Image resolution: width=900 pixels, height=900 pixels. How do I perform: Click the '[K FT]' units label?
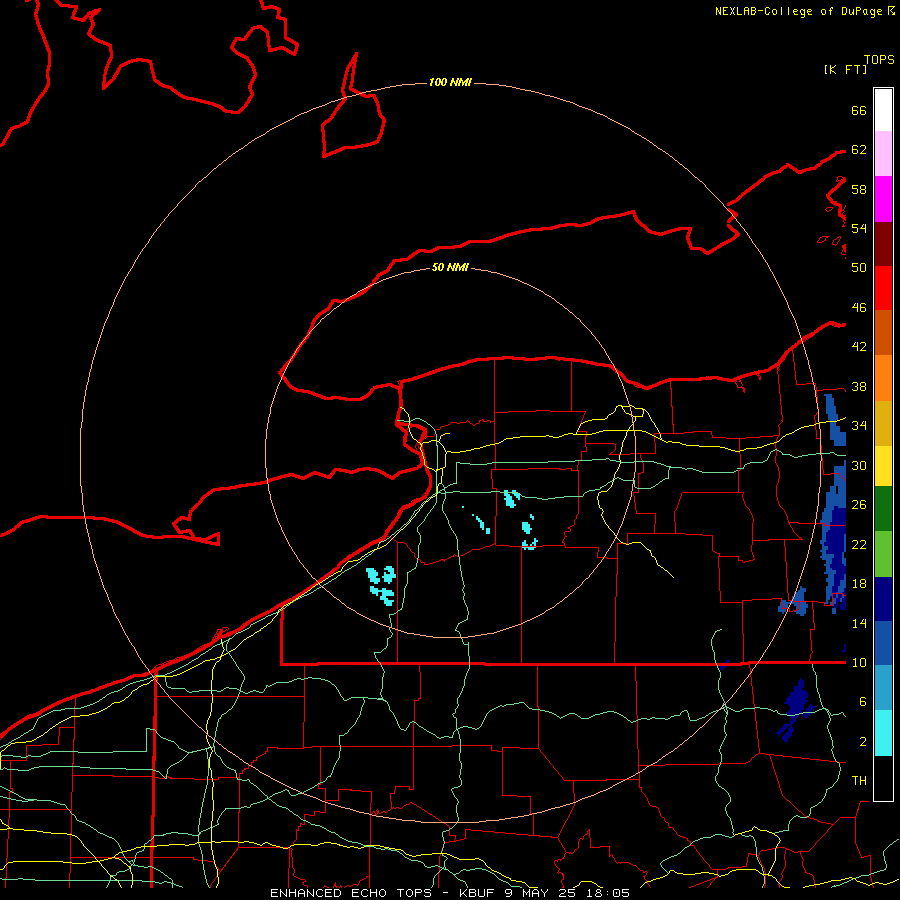pyautogui.click(x=845, y=69)
